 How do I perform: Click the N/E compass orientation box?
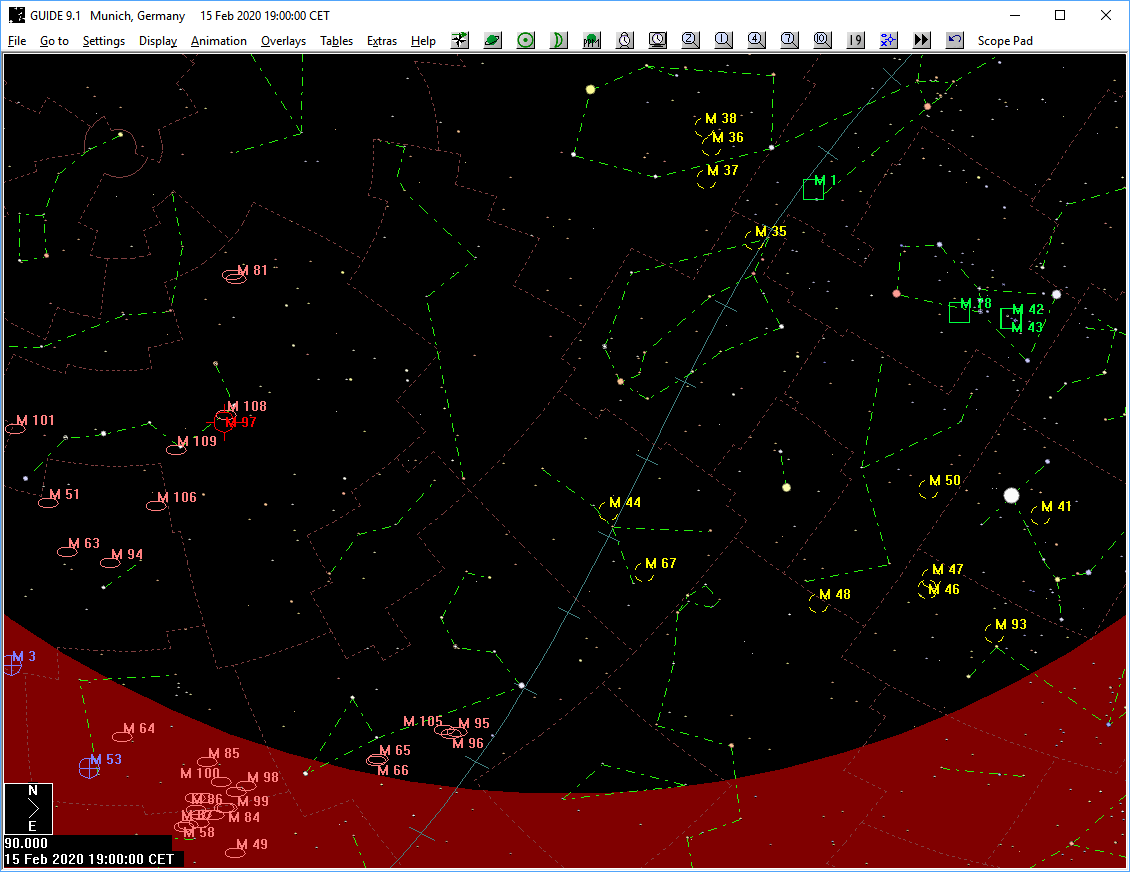coord(28,808)
